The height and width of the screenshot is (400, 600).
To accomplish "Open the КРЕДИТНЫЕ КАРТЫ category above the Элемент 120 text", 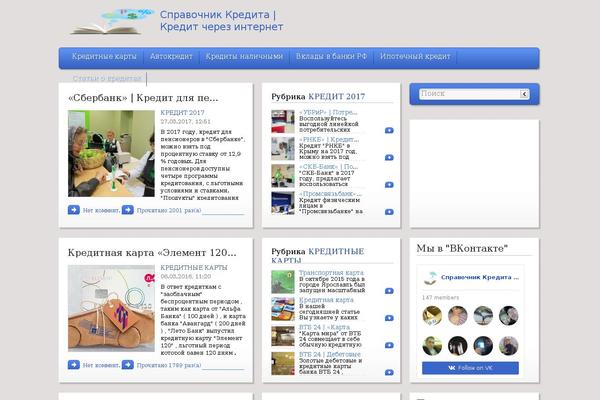I will click(x=194, y=268).
